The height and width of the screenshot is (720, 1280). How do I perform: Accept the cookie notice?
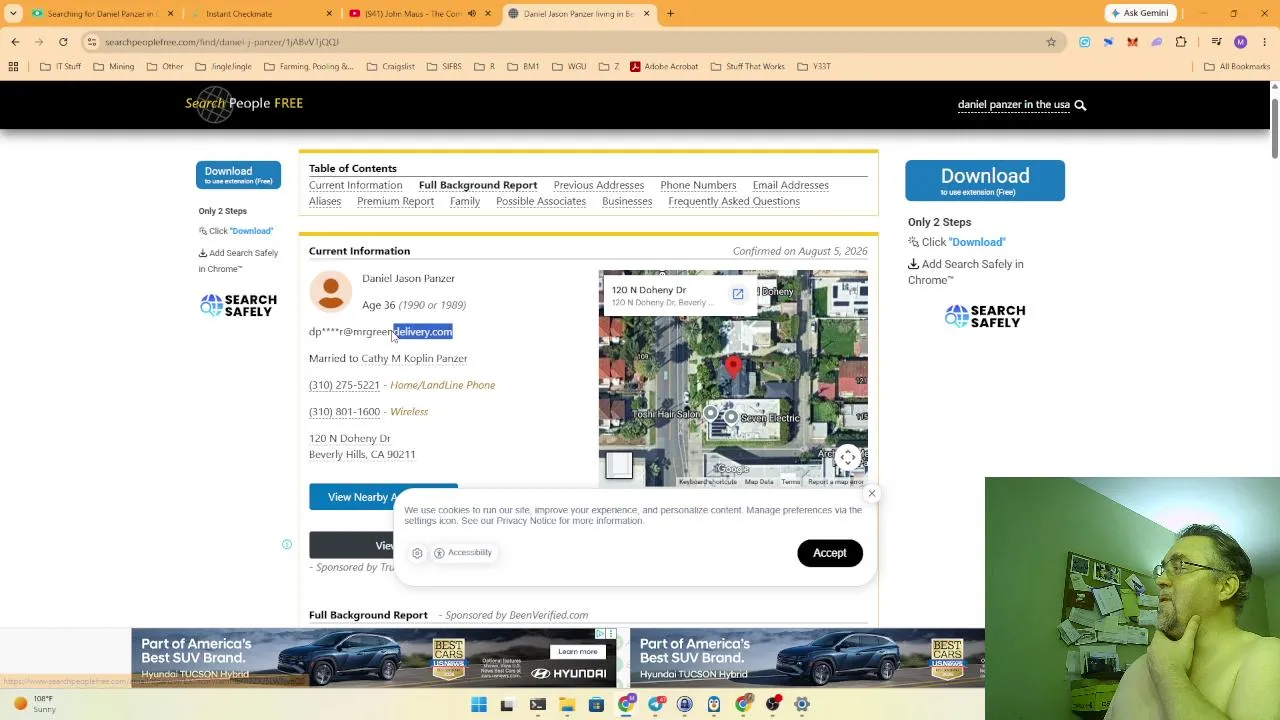[829, 553]
